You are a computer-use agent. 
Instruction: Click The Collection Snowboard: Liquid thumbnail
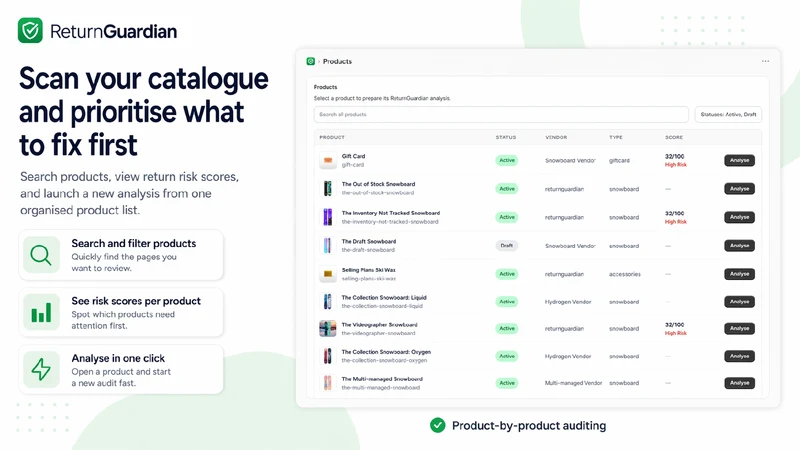(x=328, y=302)
